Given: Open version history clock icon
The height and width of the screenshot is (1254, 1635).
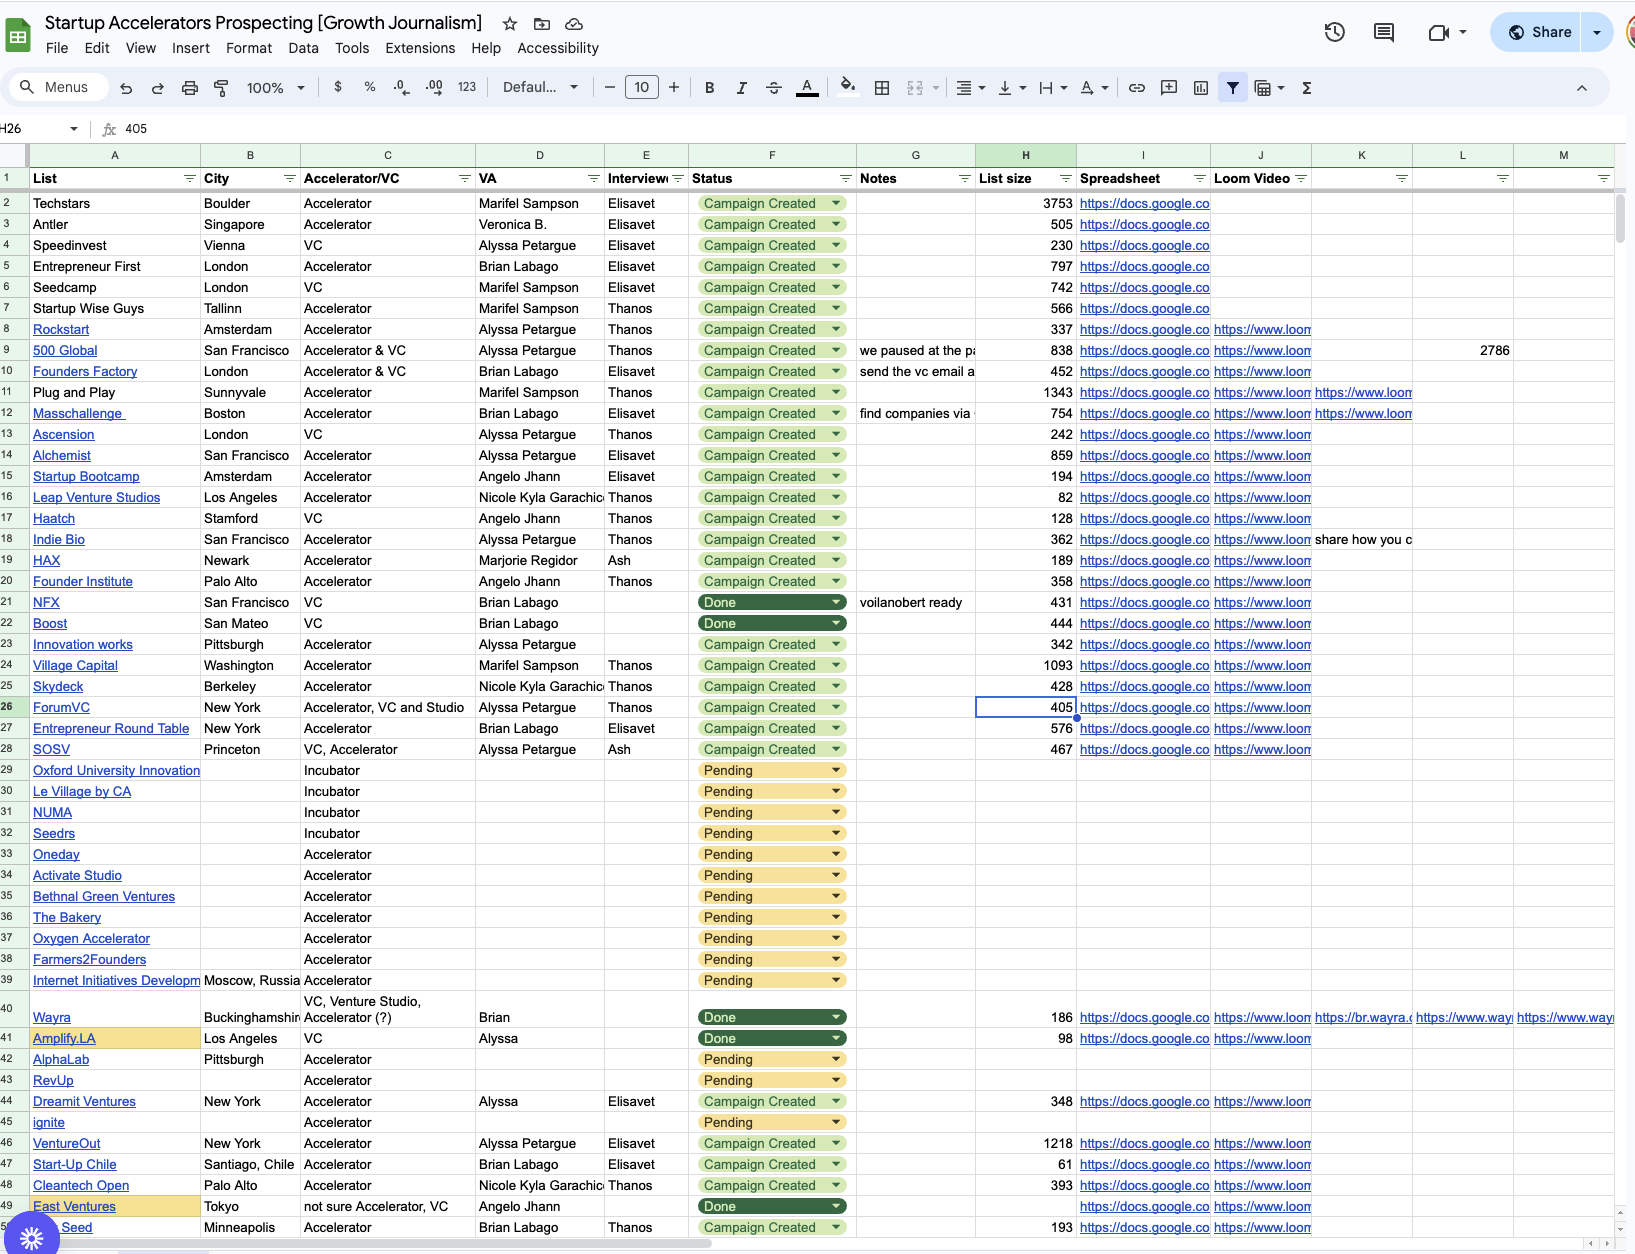Looking at the screenshot, I should point(1335,32).
